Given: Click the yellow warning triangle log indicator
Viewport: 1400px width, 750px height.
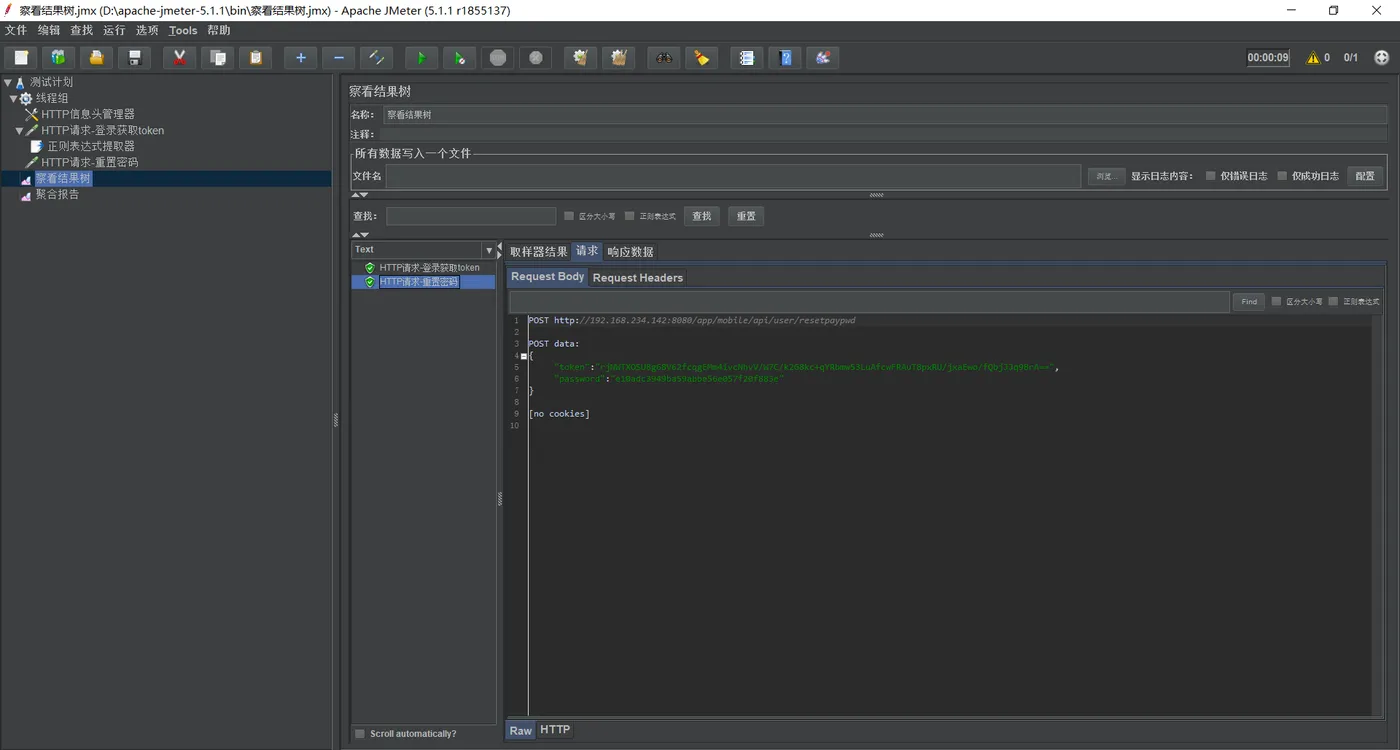Looking at the screenshot, I should click(1313, 58).
